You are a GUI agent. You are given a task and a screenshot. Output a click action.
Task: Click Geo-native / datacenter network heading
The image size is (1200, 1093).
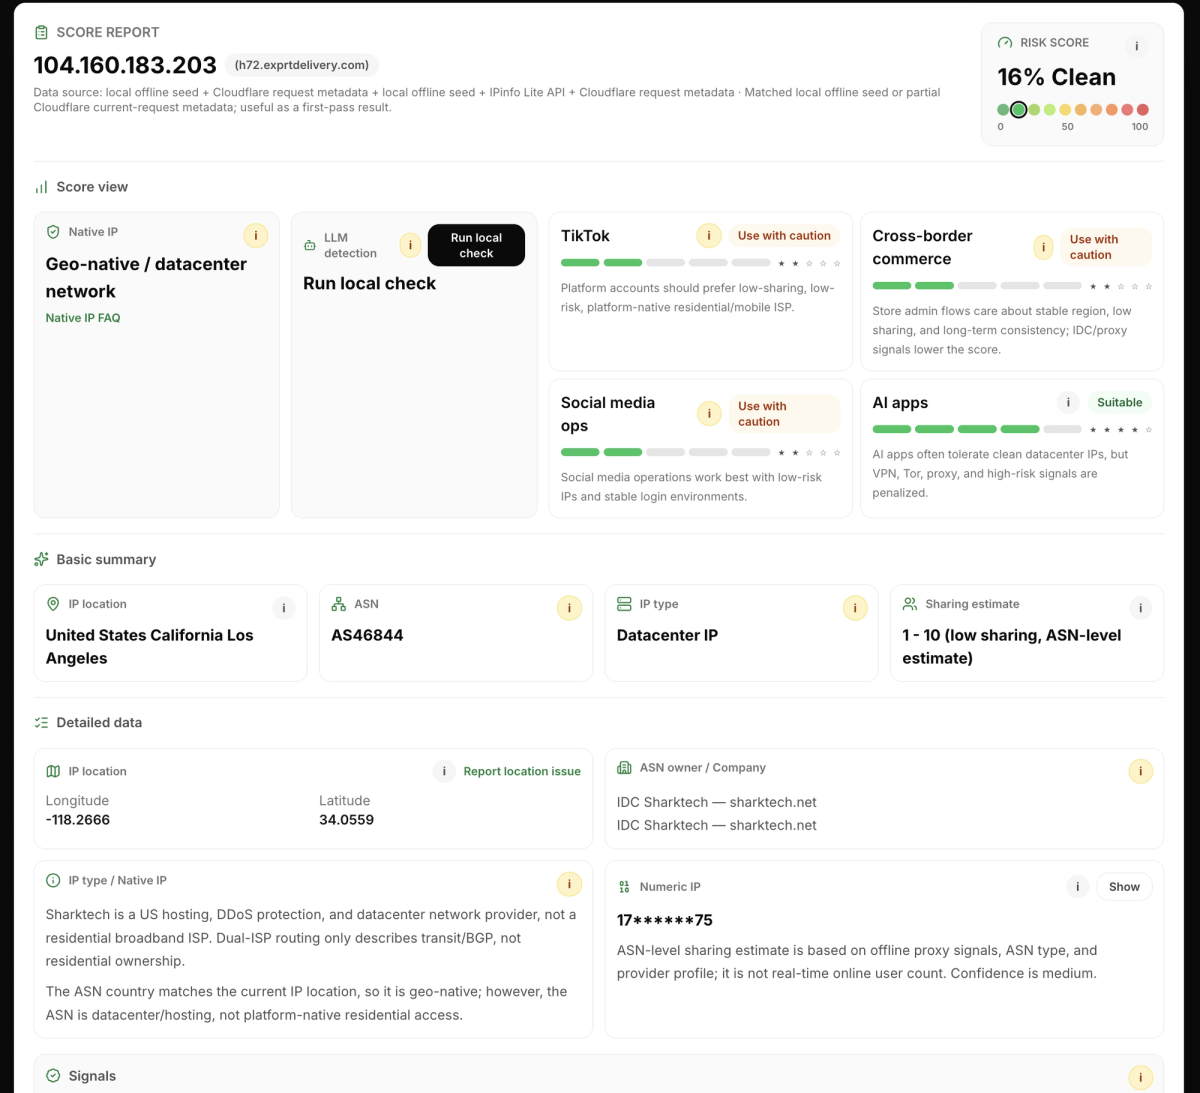tap(146, 278)
